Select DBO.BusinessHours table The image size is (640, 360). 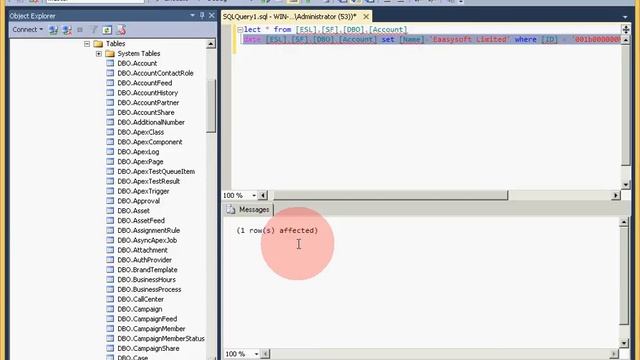(147, 280)
